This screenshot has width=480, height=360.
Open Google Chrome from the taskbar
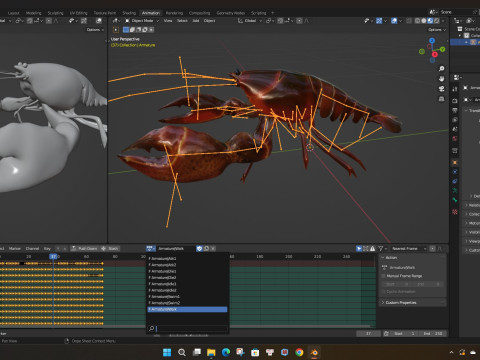click(x=299, y=352)
